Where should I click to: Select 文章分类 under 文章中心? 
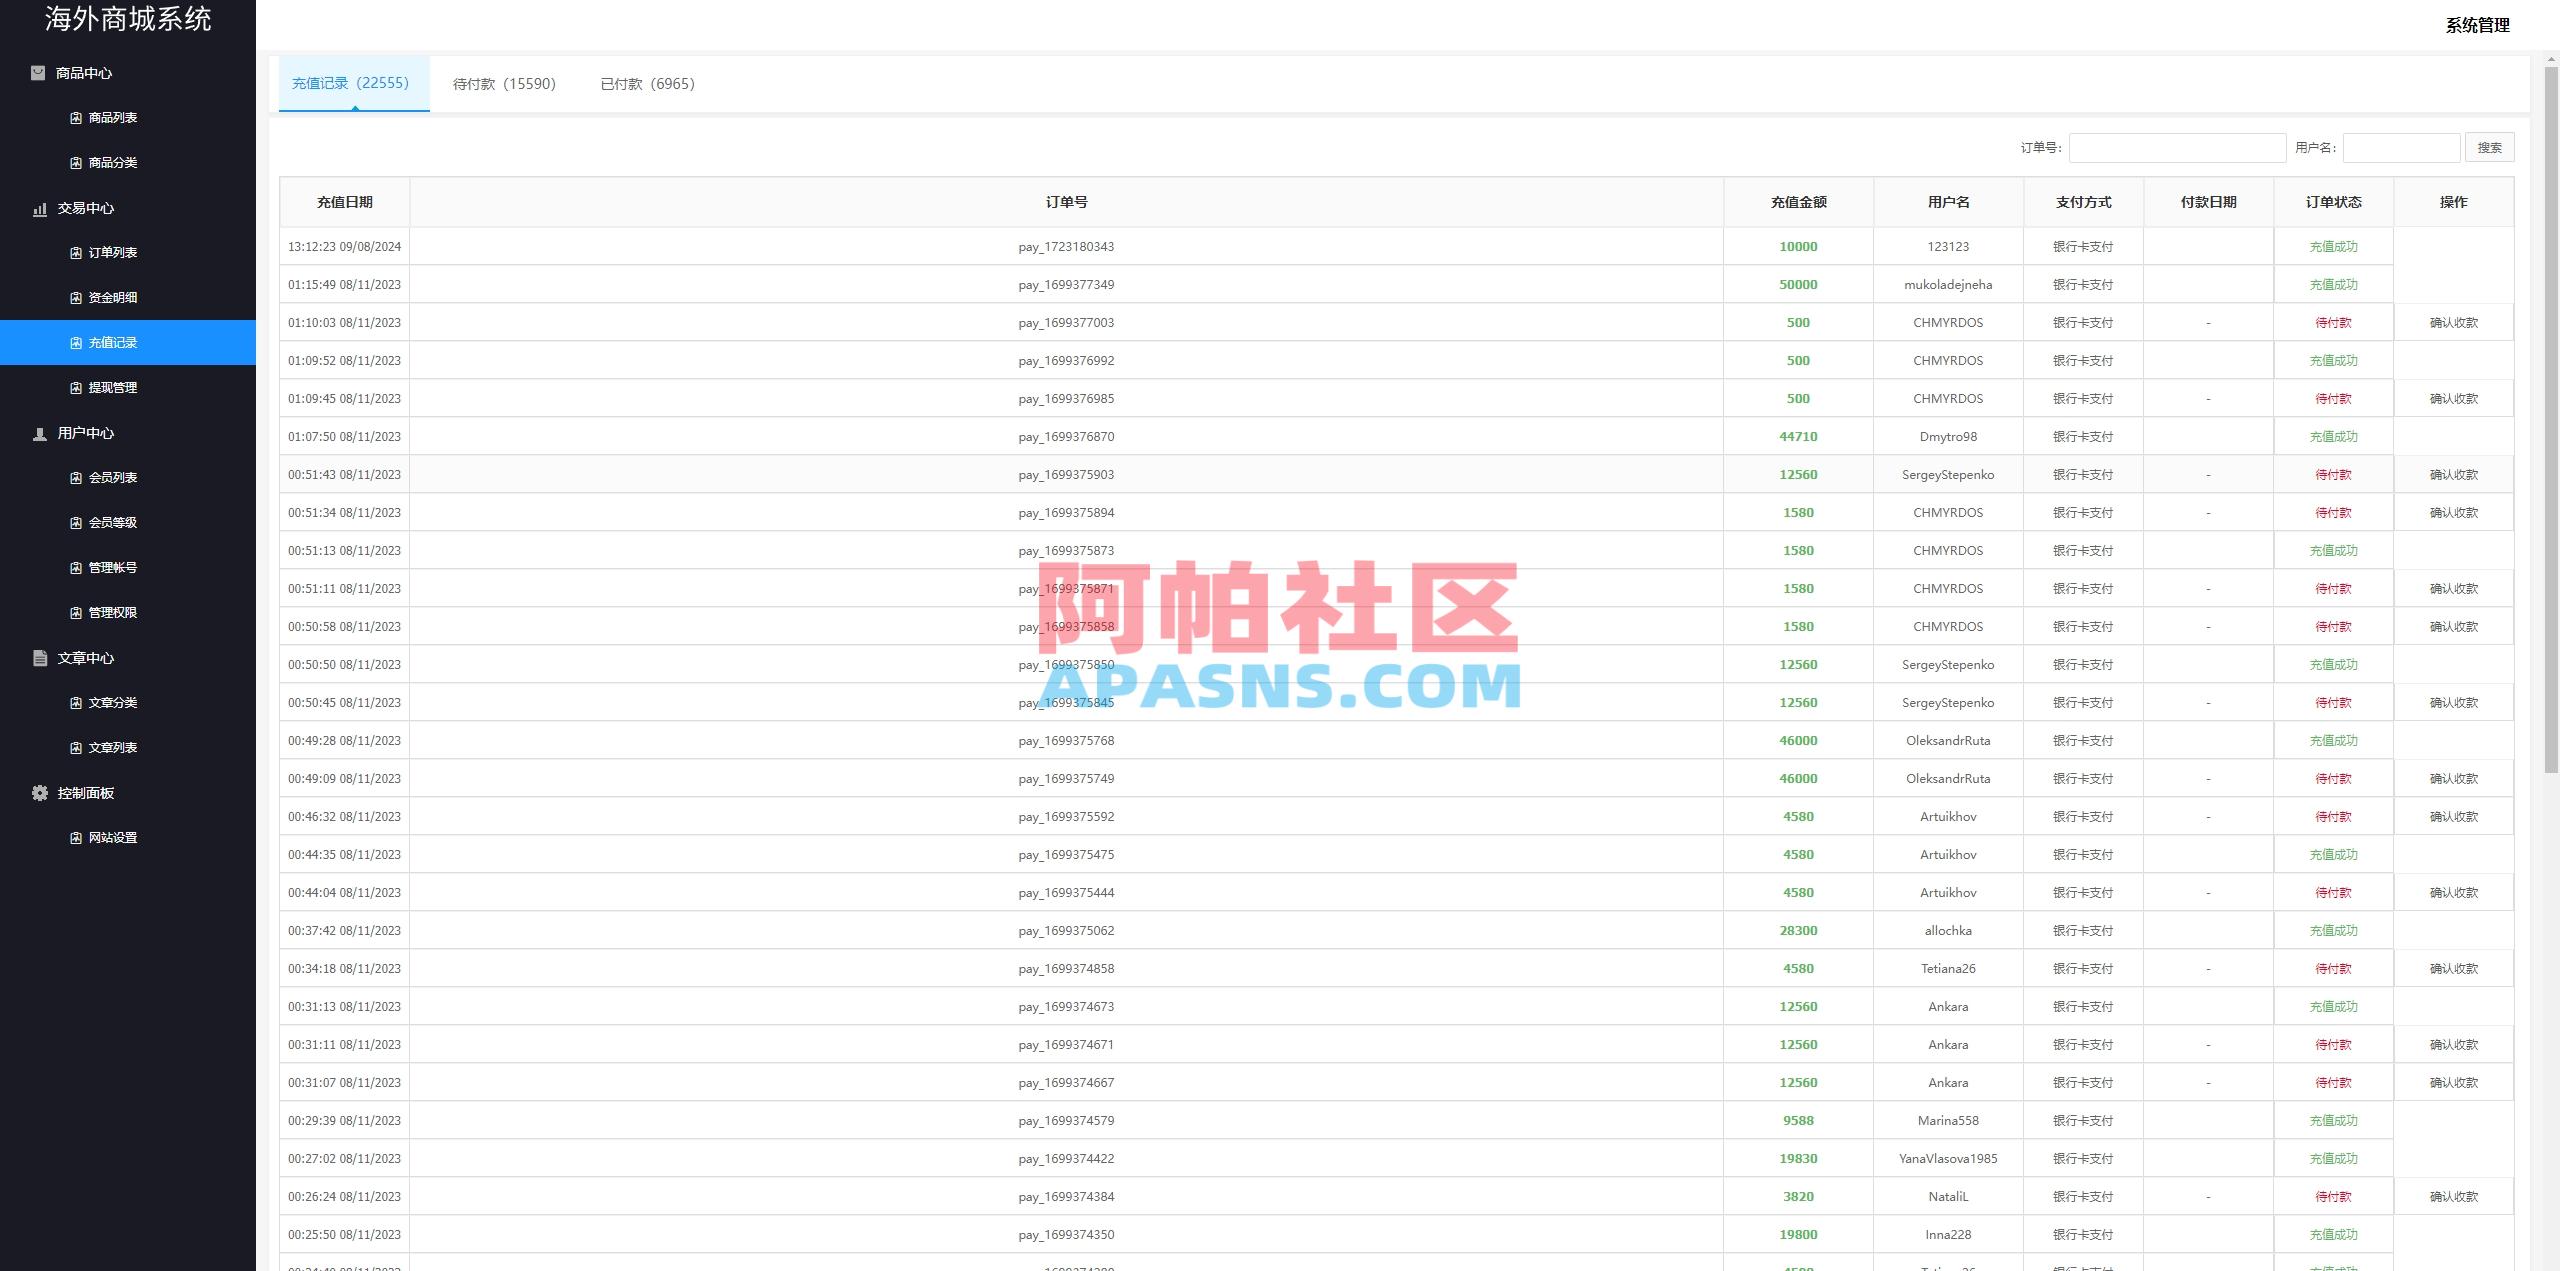click(x=113, y=702)
